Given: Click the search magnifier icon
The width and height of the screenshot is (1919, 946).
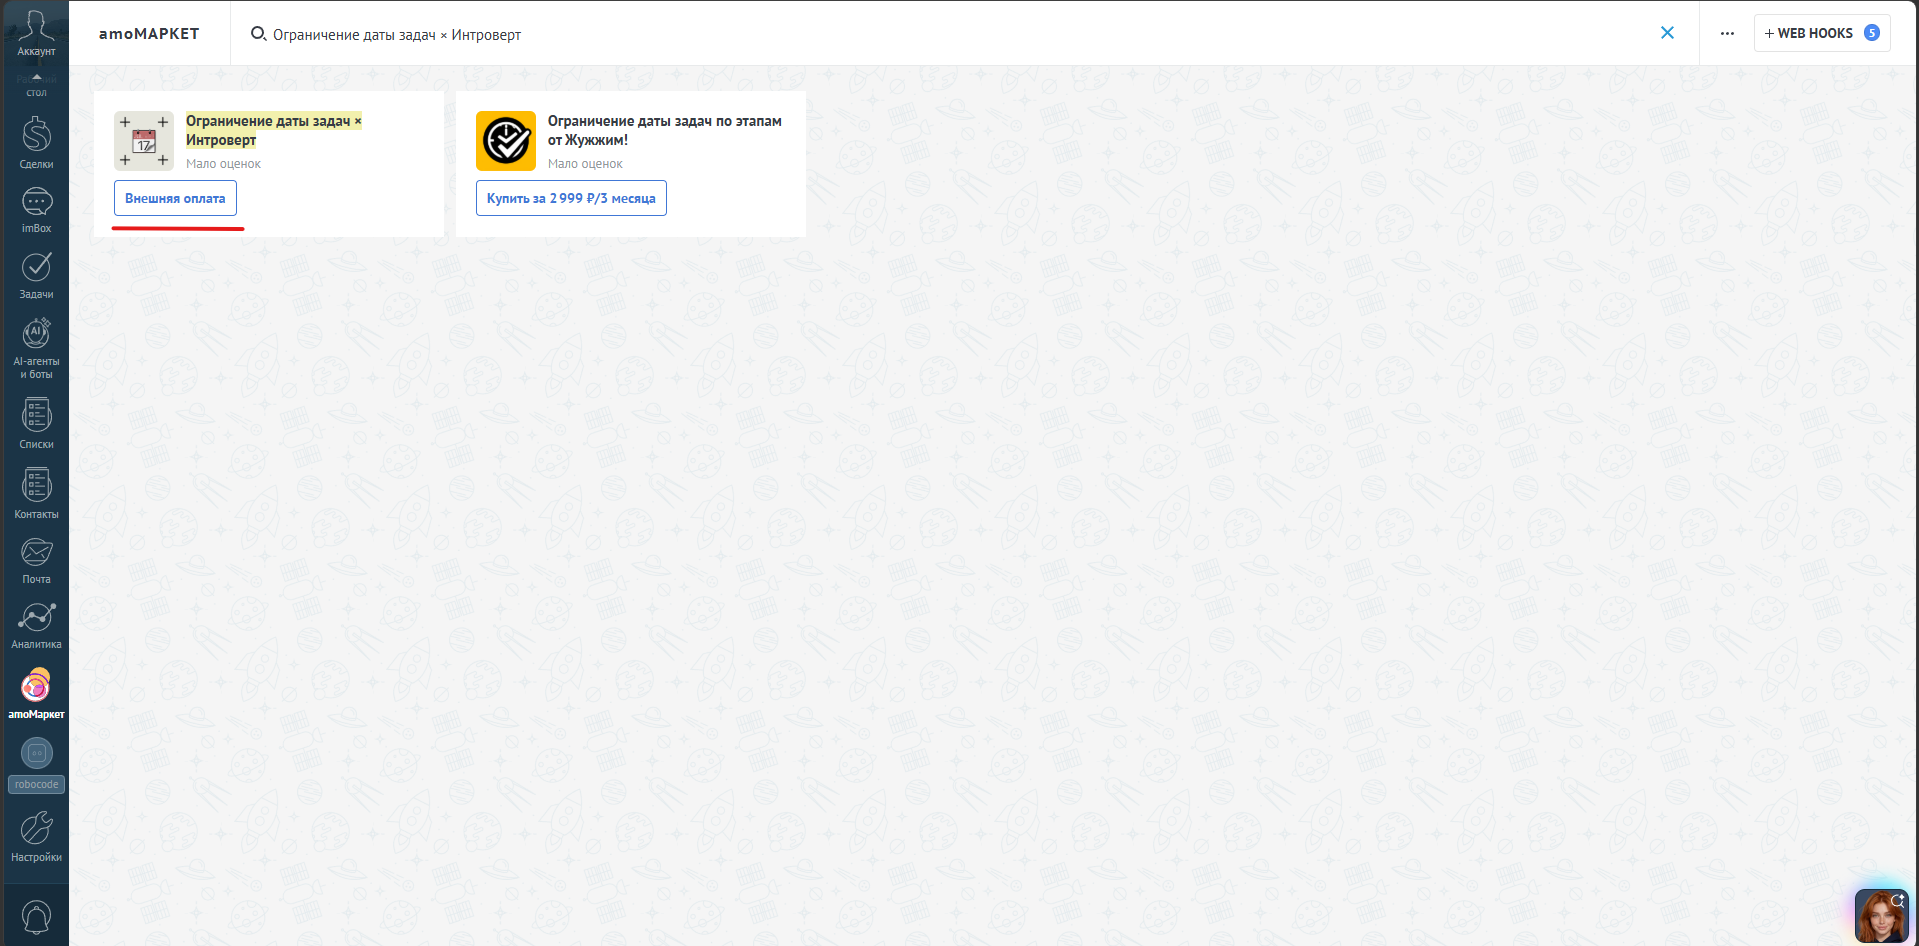Looking at the screenshot, I should [258, 34].
